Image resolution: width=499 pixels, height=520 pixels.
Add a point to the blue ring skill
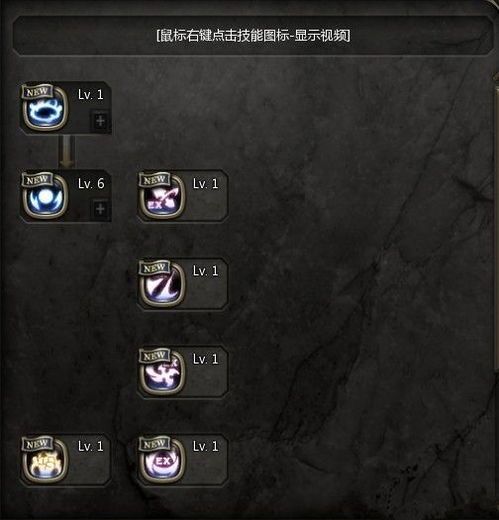[100, 121]
